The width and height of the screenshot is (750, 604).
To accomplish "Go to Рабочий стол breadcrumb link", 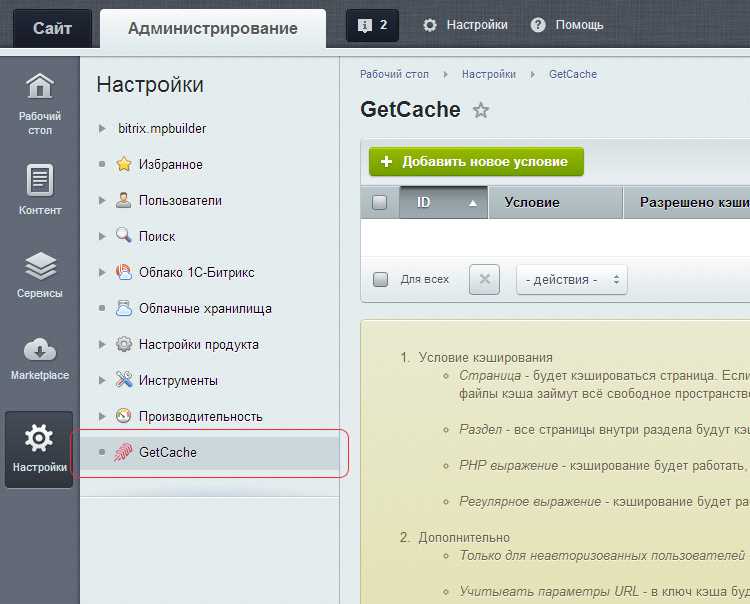I will coord(394,74).
